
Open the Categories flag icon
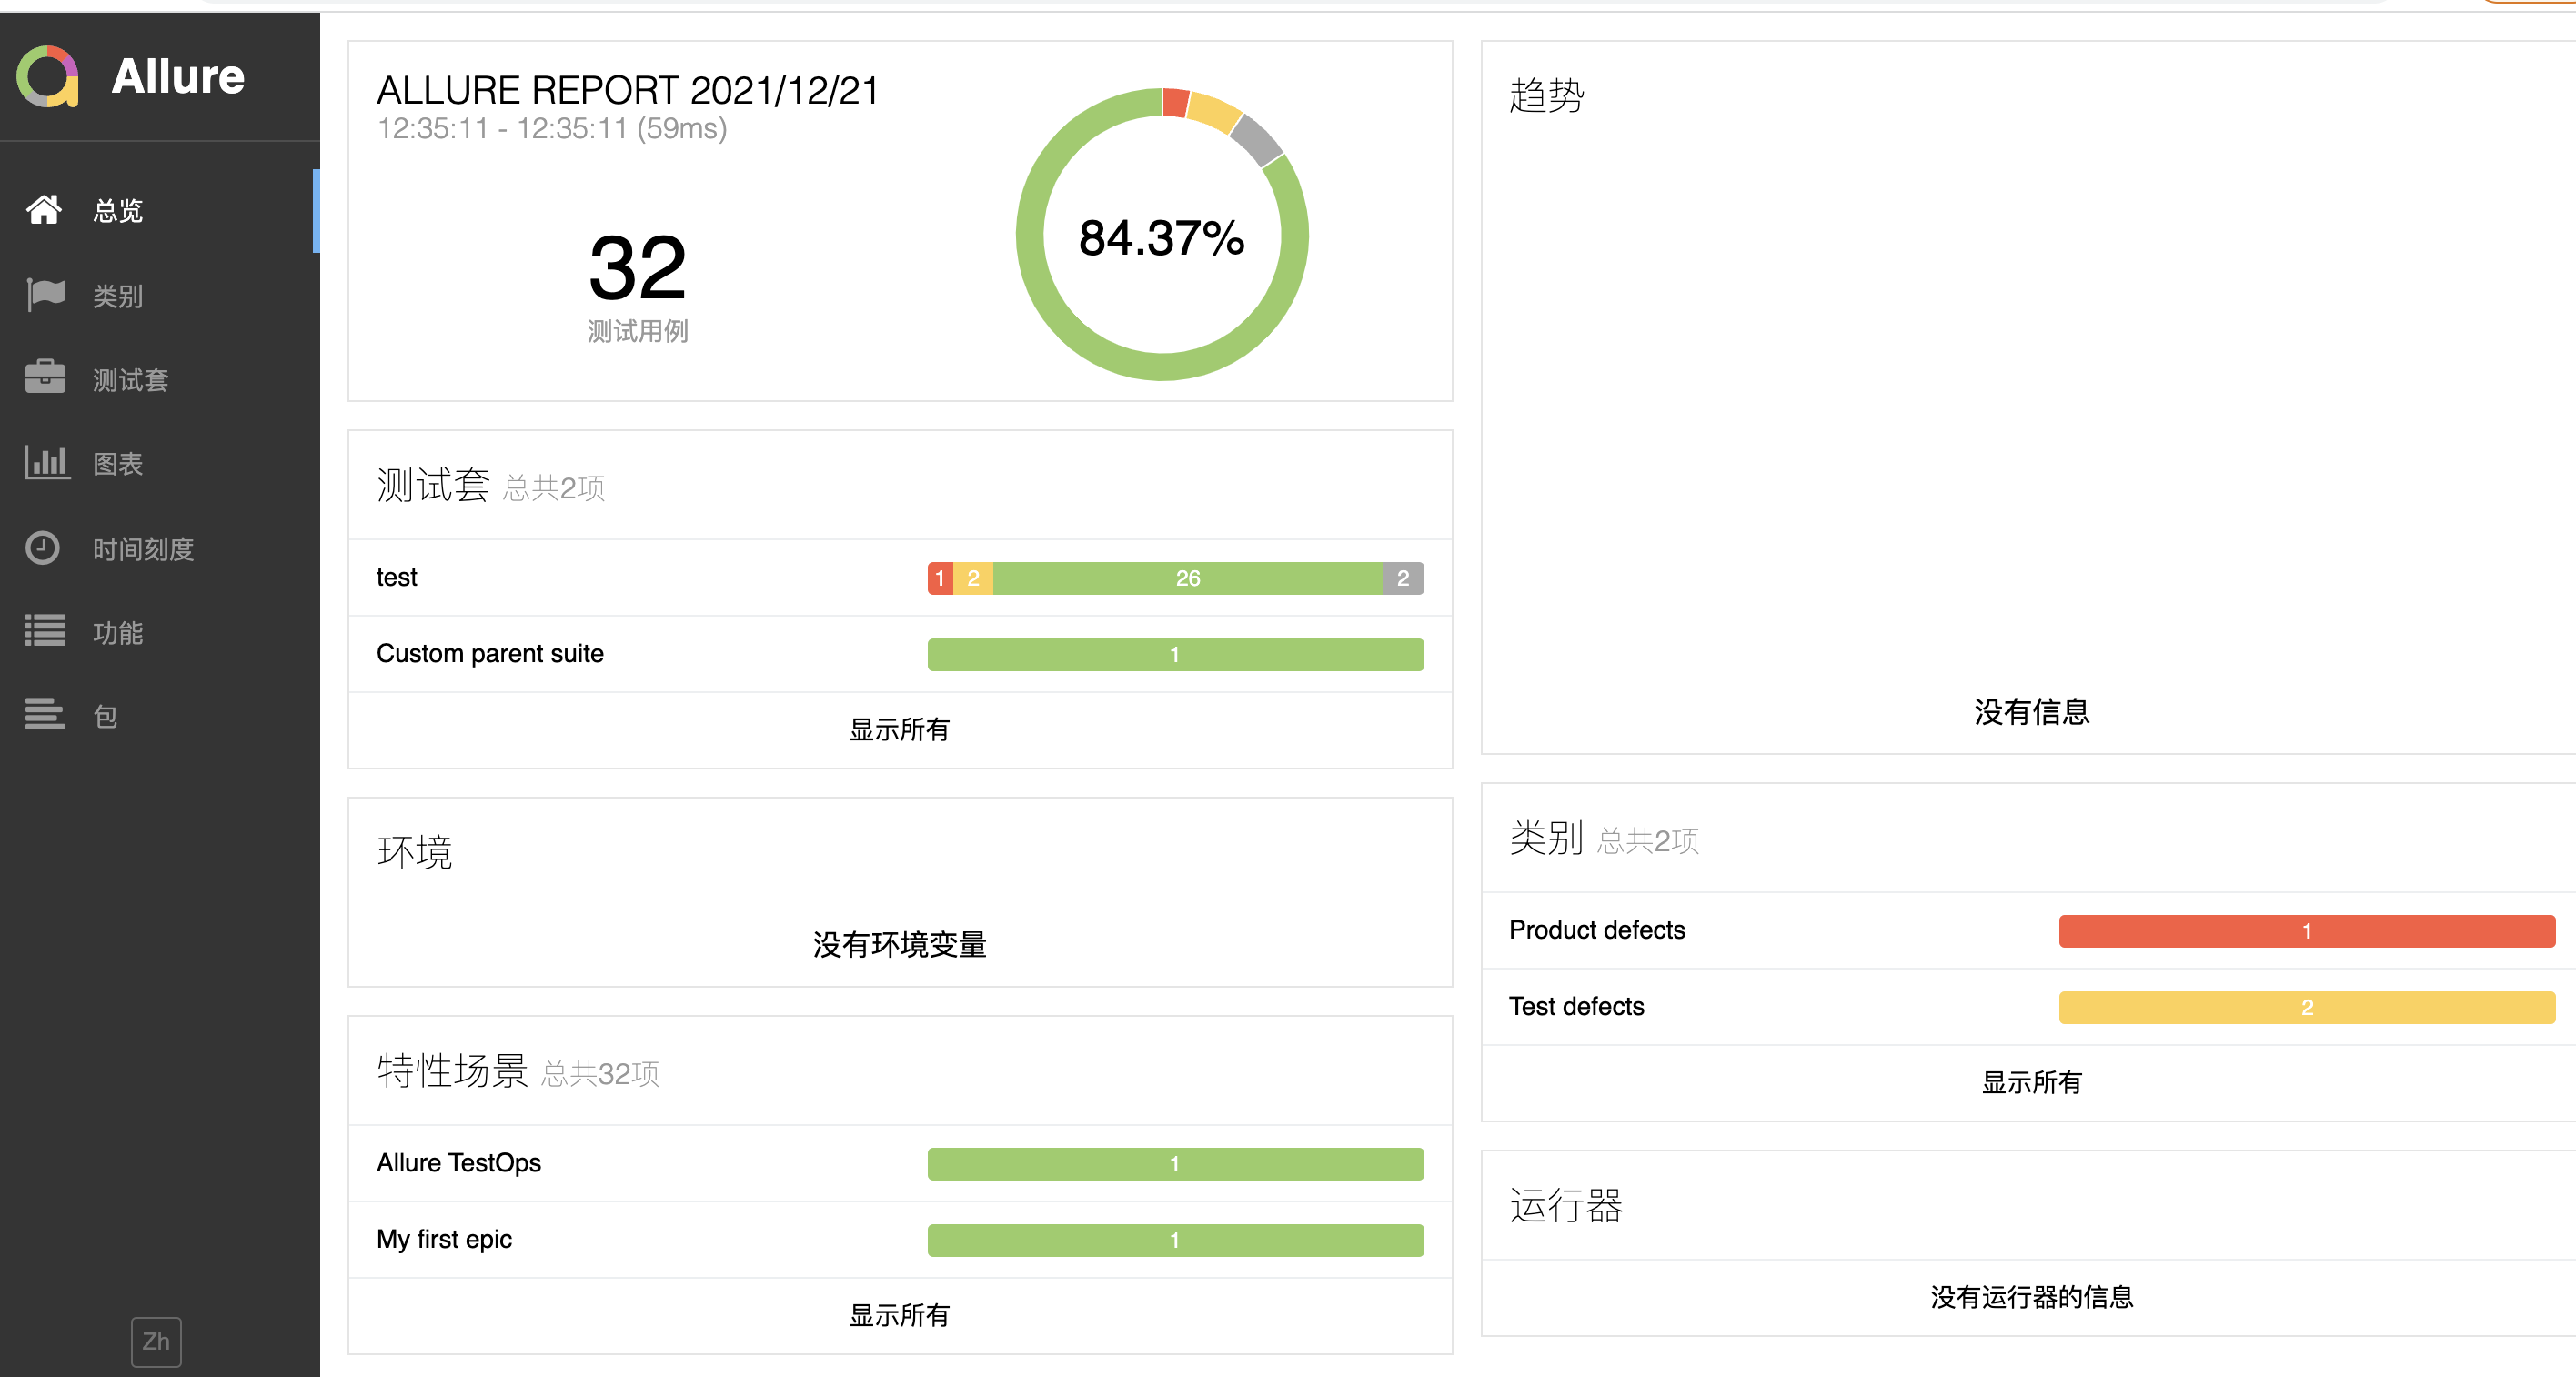pyautogui.click(x=45, y=295)
